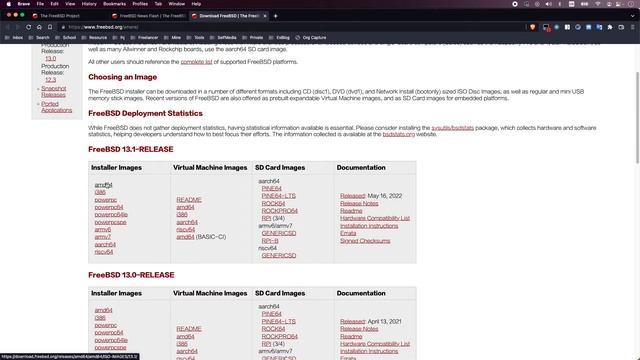The width and height of the screenshot is (640, 360).
Task: Open the File menu
Action: coord(40,4)
